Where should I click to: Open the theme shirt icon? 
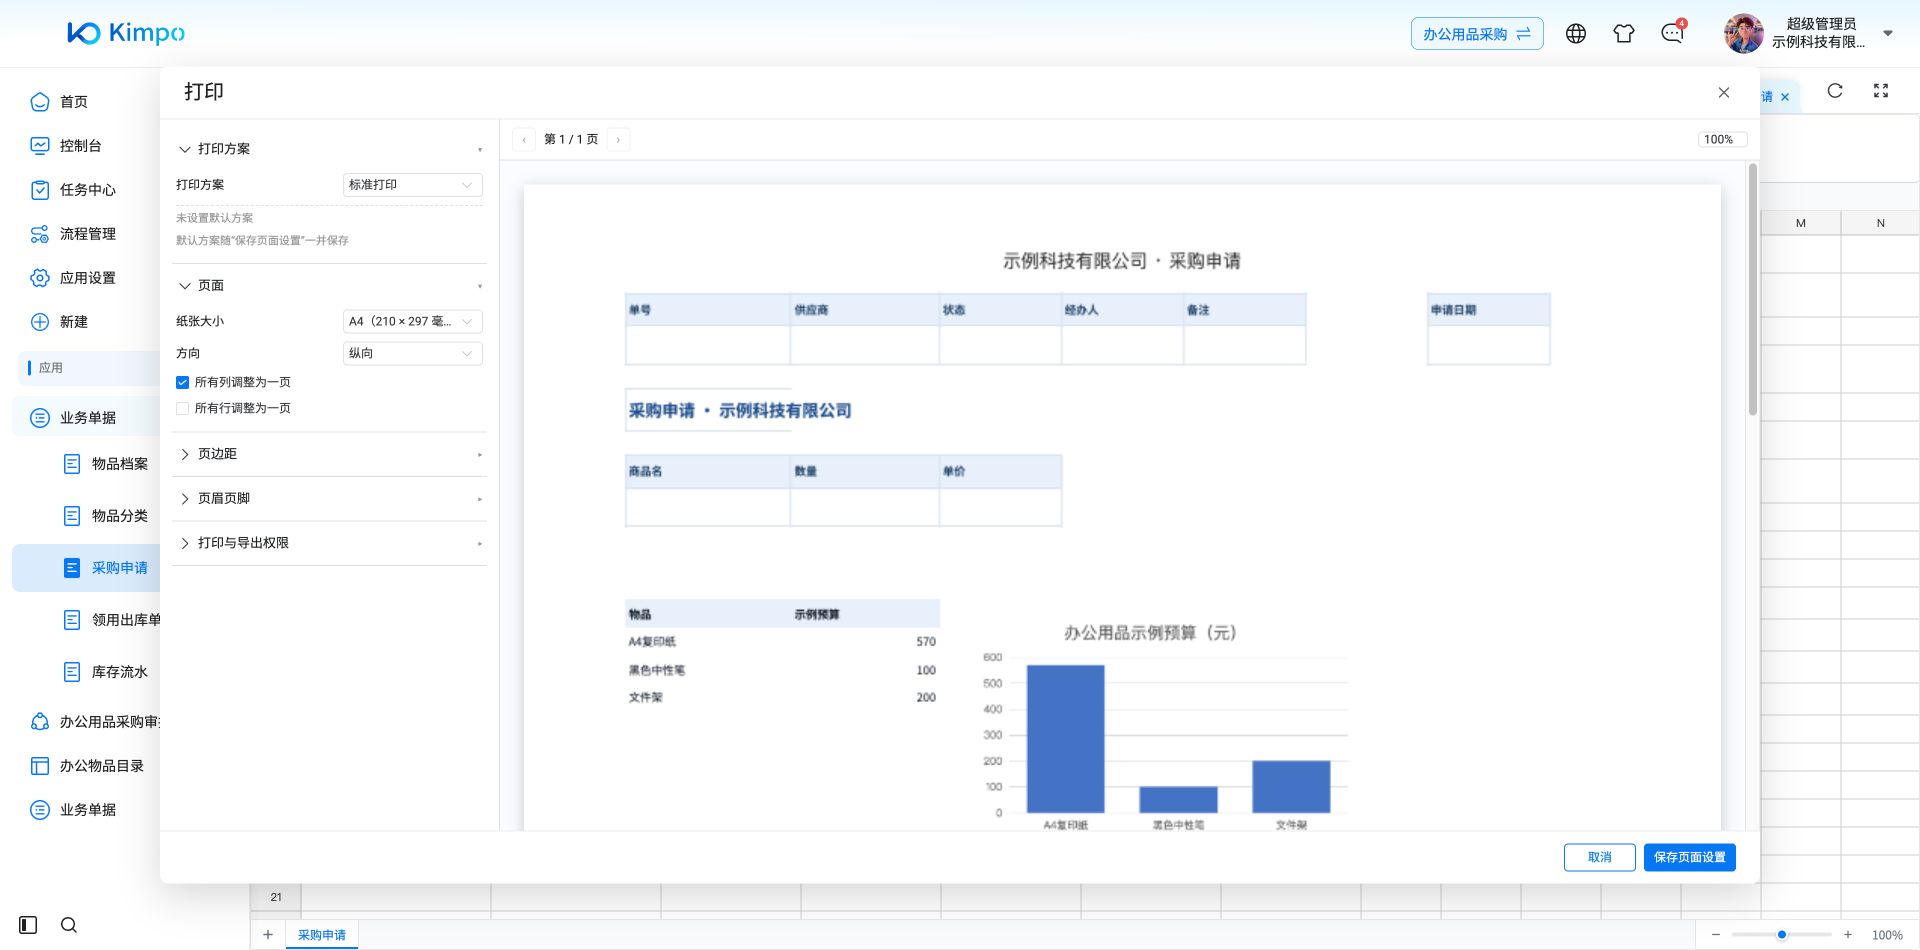pyautogui.click(x=1624, y=34)
